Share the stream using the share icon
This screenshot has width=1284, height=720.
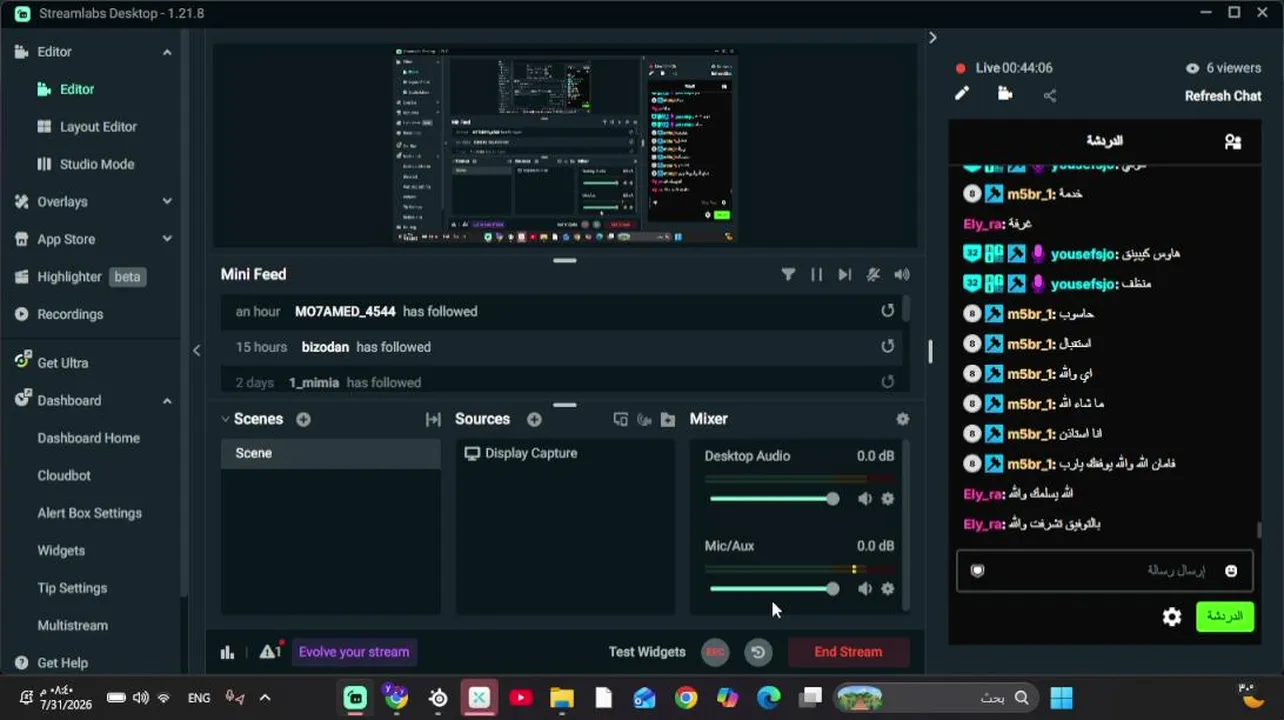[x=1050, y=95]
